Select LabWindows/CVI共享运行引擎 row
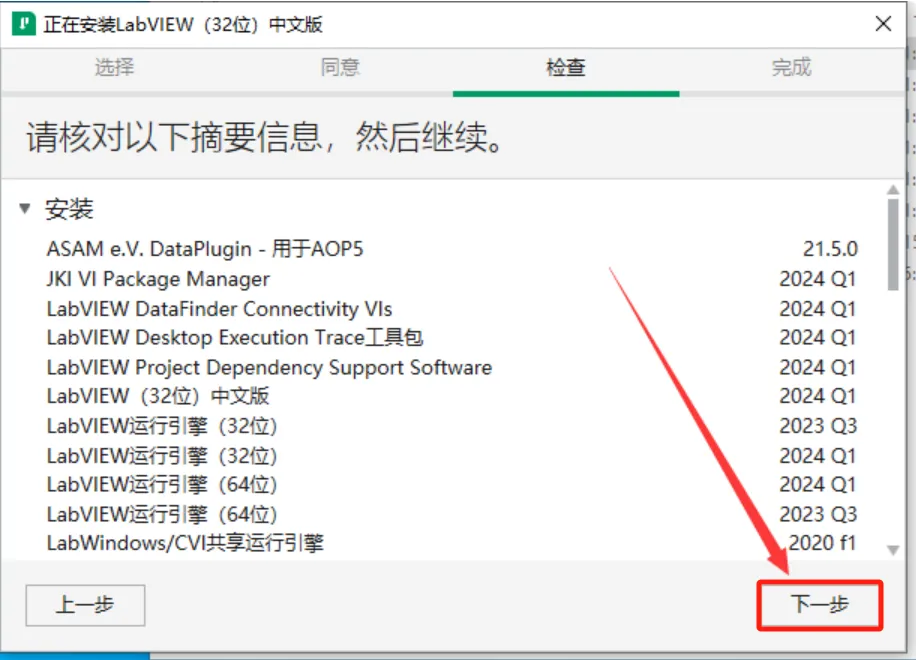Viewport: 916px width, 660px height. 451,543
